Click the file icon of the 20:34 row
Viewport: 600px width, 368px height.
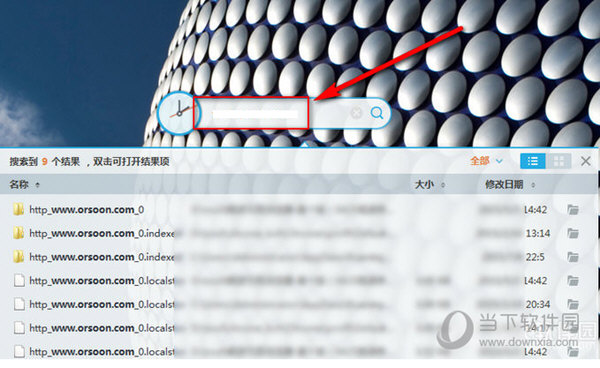(19, 304)
